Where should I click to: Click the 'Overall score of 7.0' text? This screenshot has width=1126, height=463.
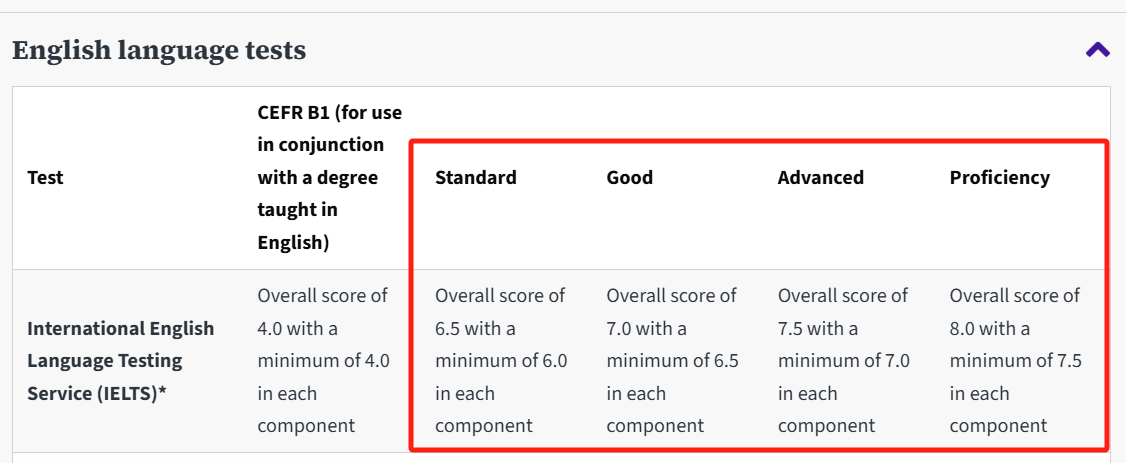point(671,296)
